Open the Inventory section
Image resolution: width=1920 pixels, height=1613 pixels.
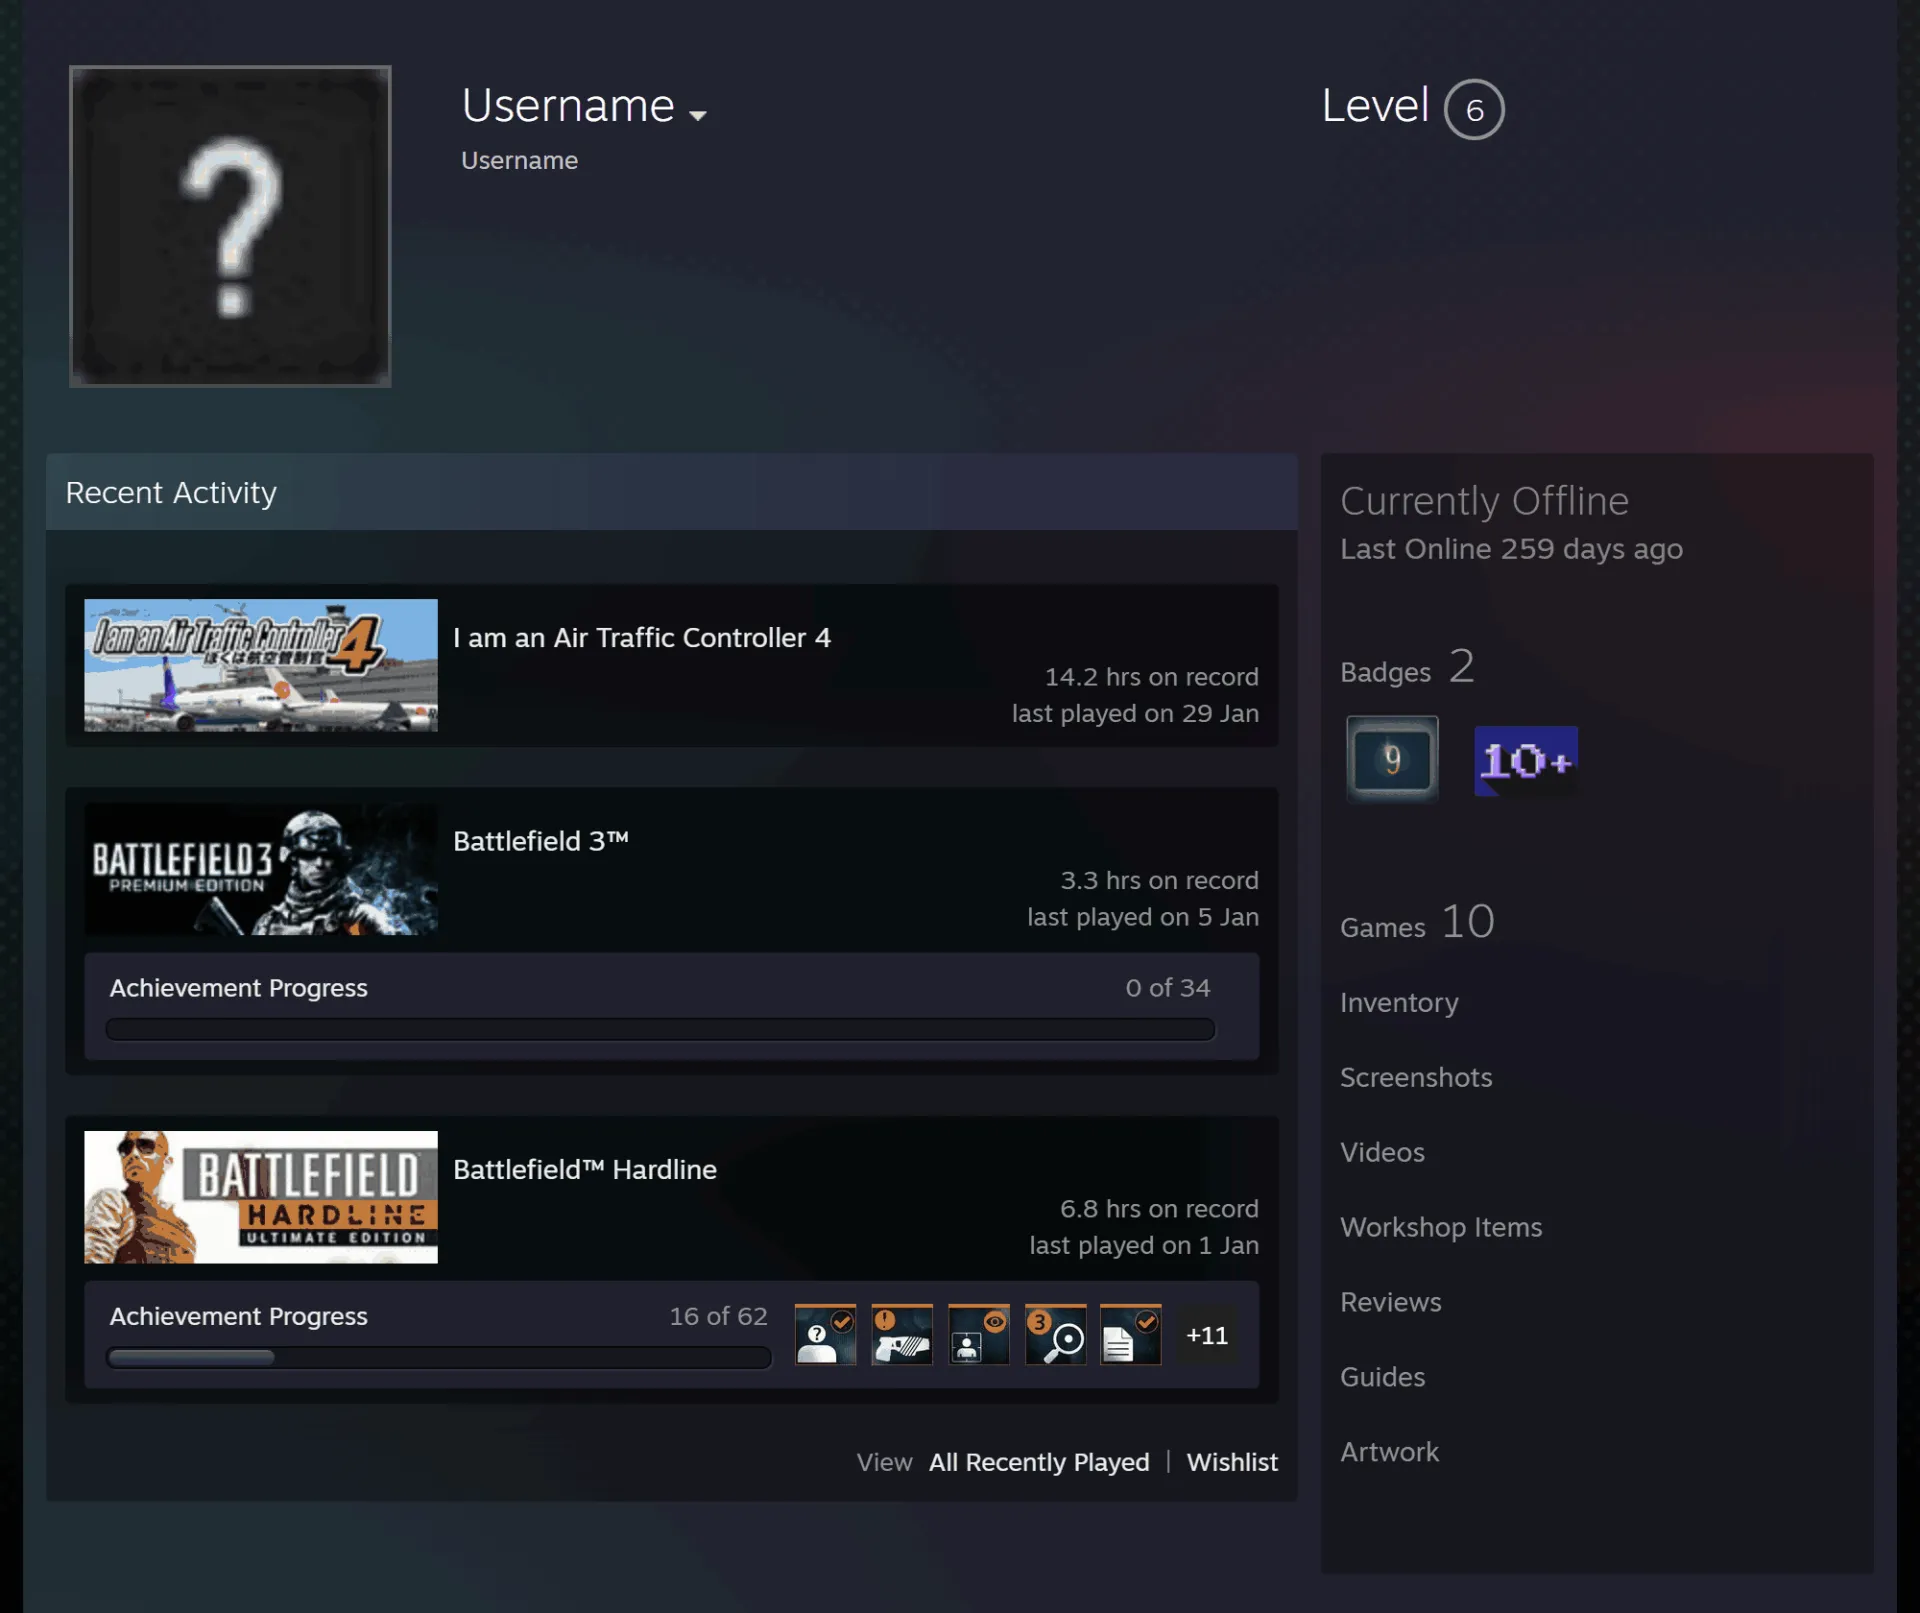(x=1399, y=1003)
